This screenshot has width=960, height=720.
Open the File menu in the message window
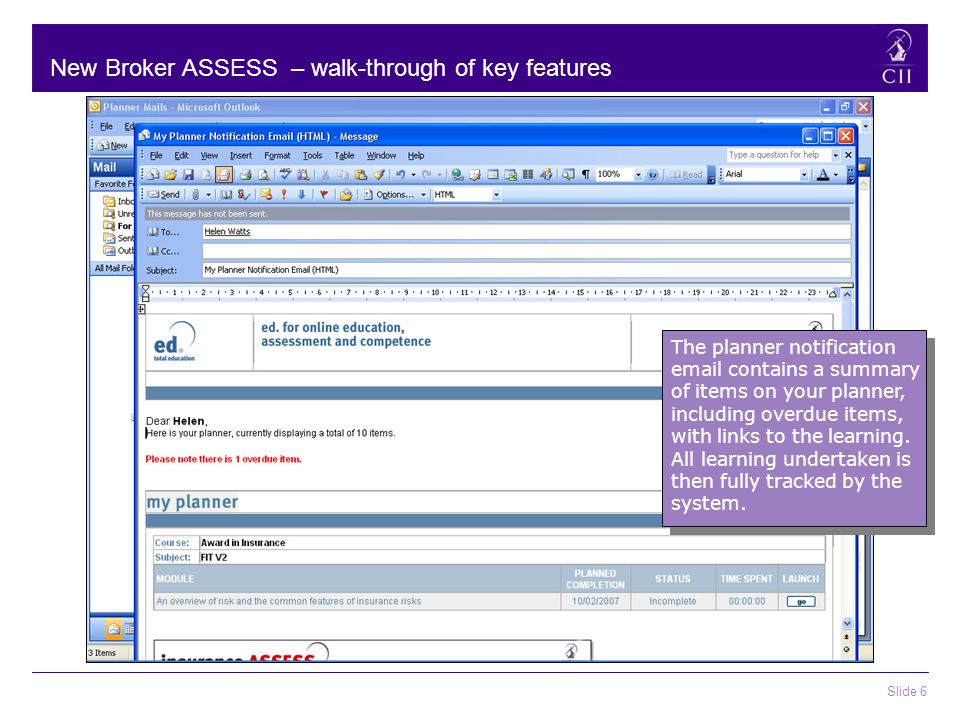click(x=156, y=156)
